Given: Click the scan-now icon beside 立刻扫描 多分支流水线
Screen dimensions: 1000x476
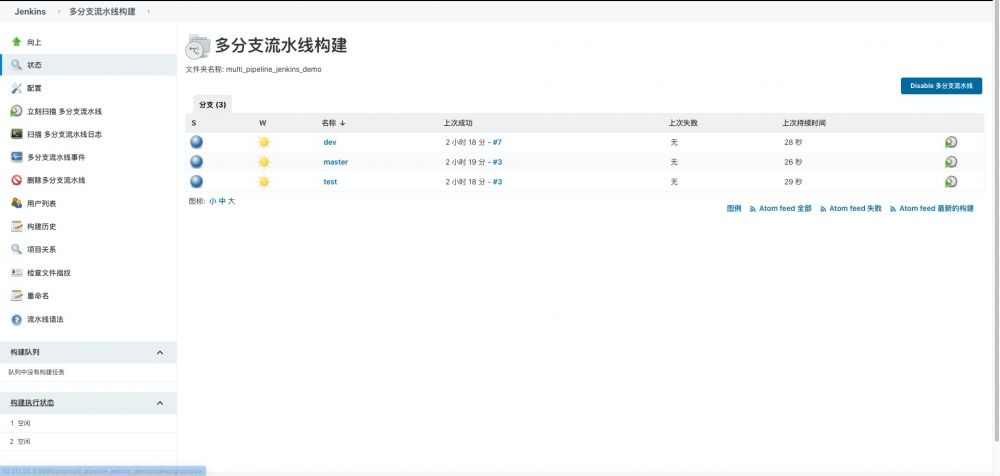Looking at the screenshot, I should tap(17, 111).
